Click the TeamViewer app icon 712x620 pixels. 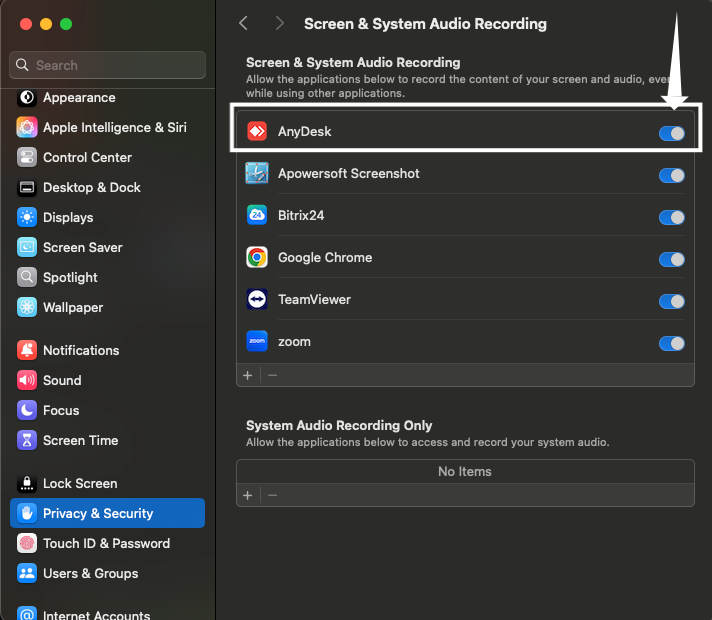pyautogui.click(x=257, y=299)
